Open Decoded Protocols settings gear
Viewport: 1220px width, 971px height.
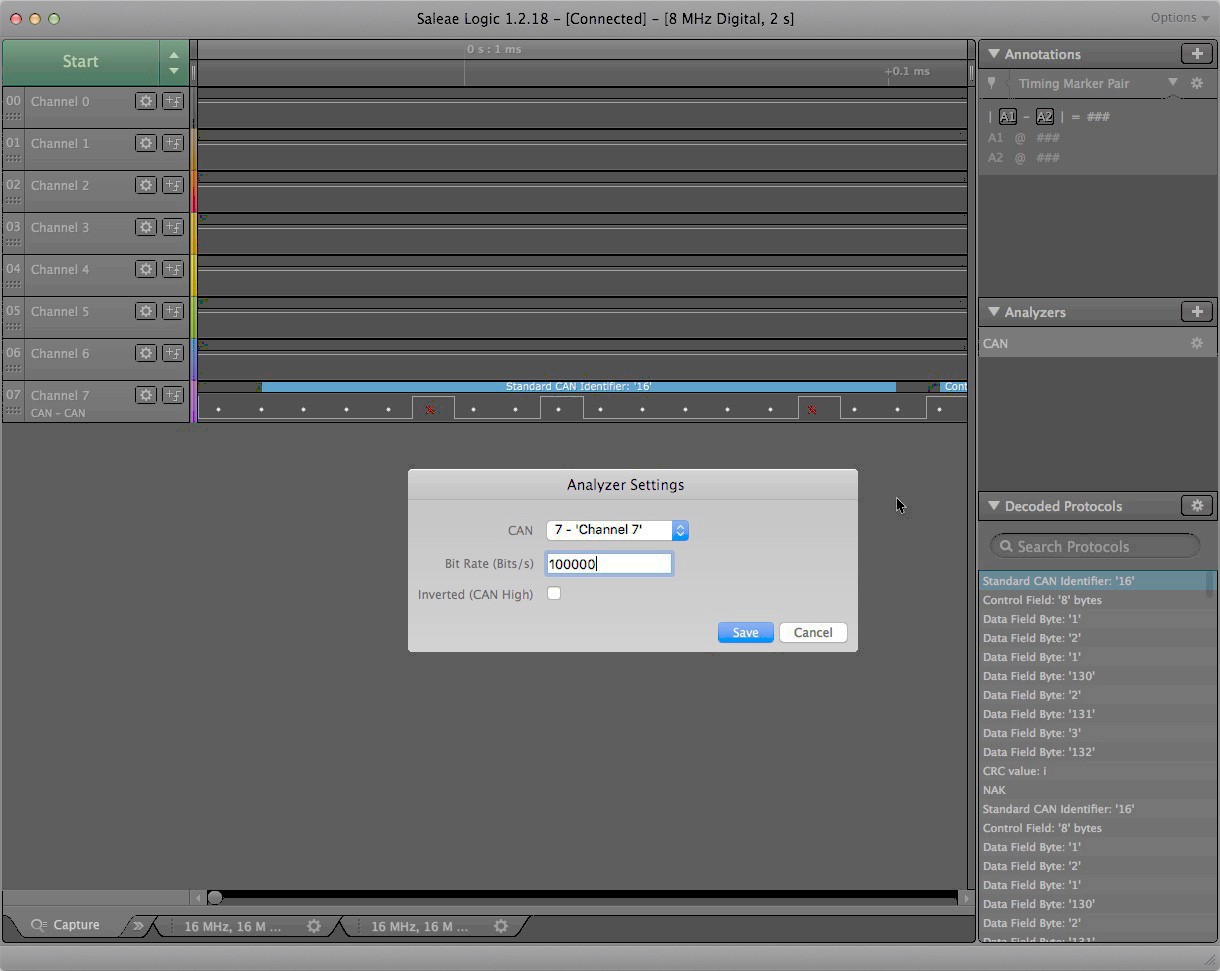(x=1196, y=506)
